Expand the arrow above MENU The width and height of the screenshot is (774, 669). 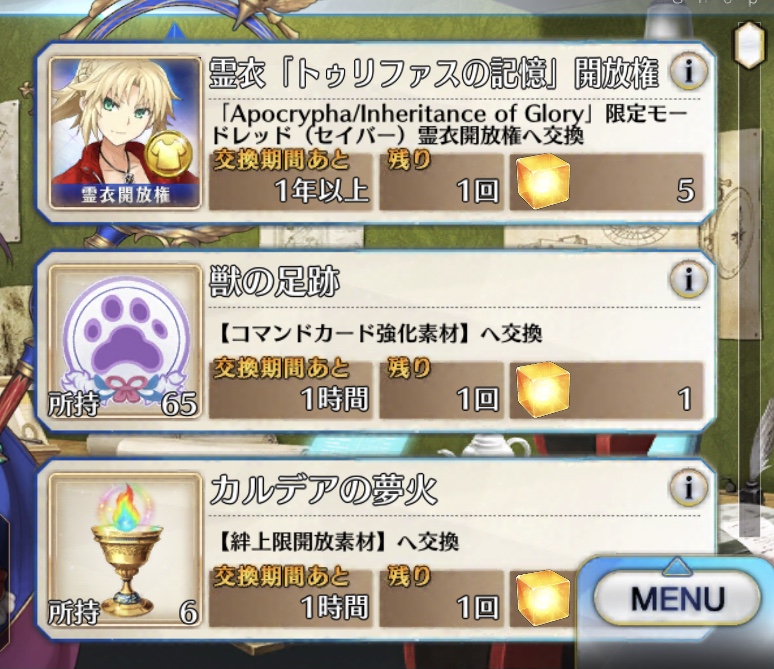[677, 566]
